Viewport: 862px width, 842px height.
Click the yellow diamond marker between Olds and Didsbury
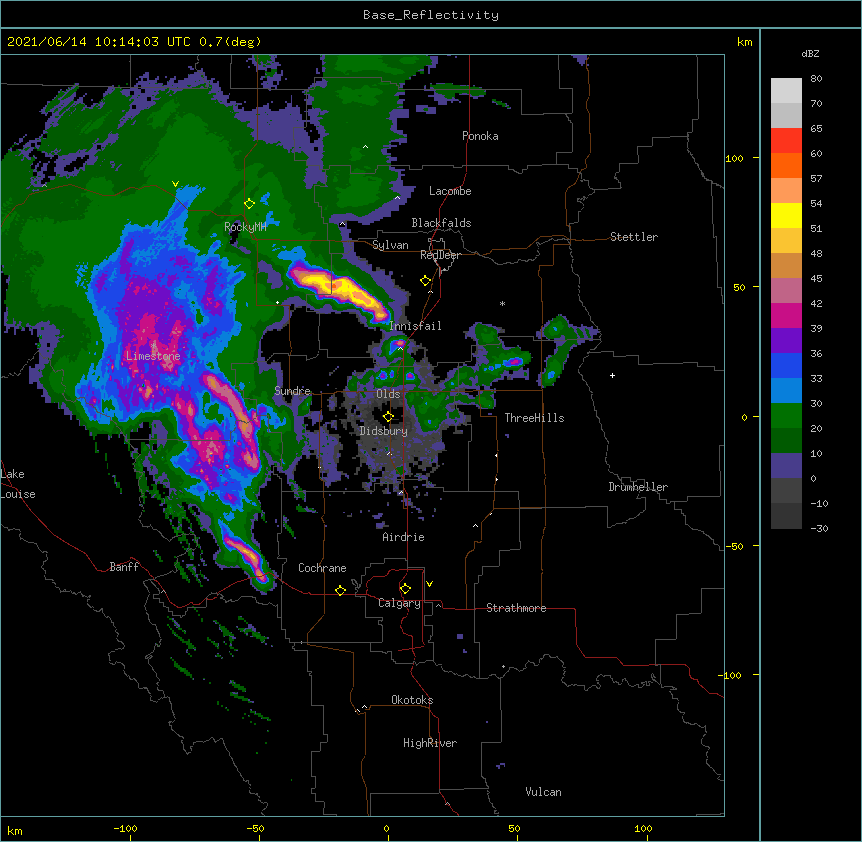(x=388, y=417)
